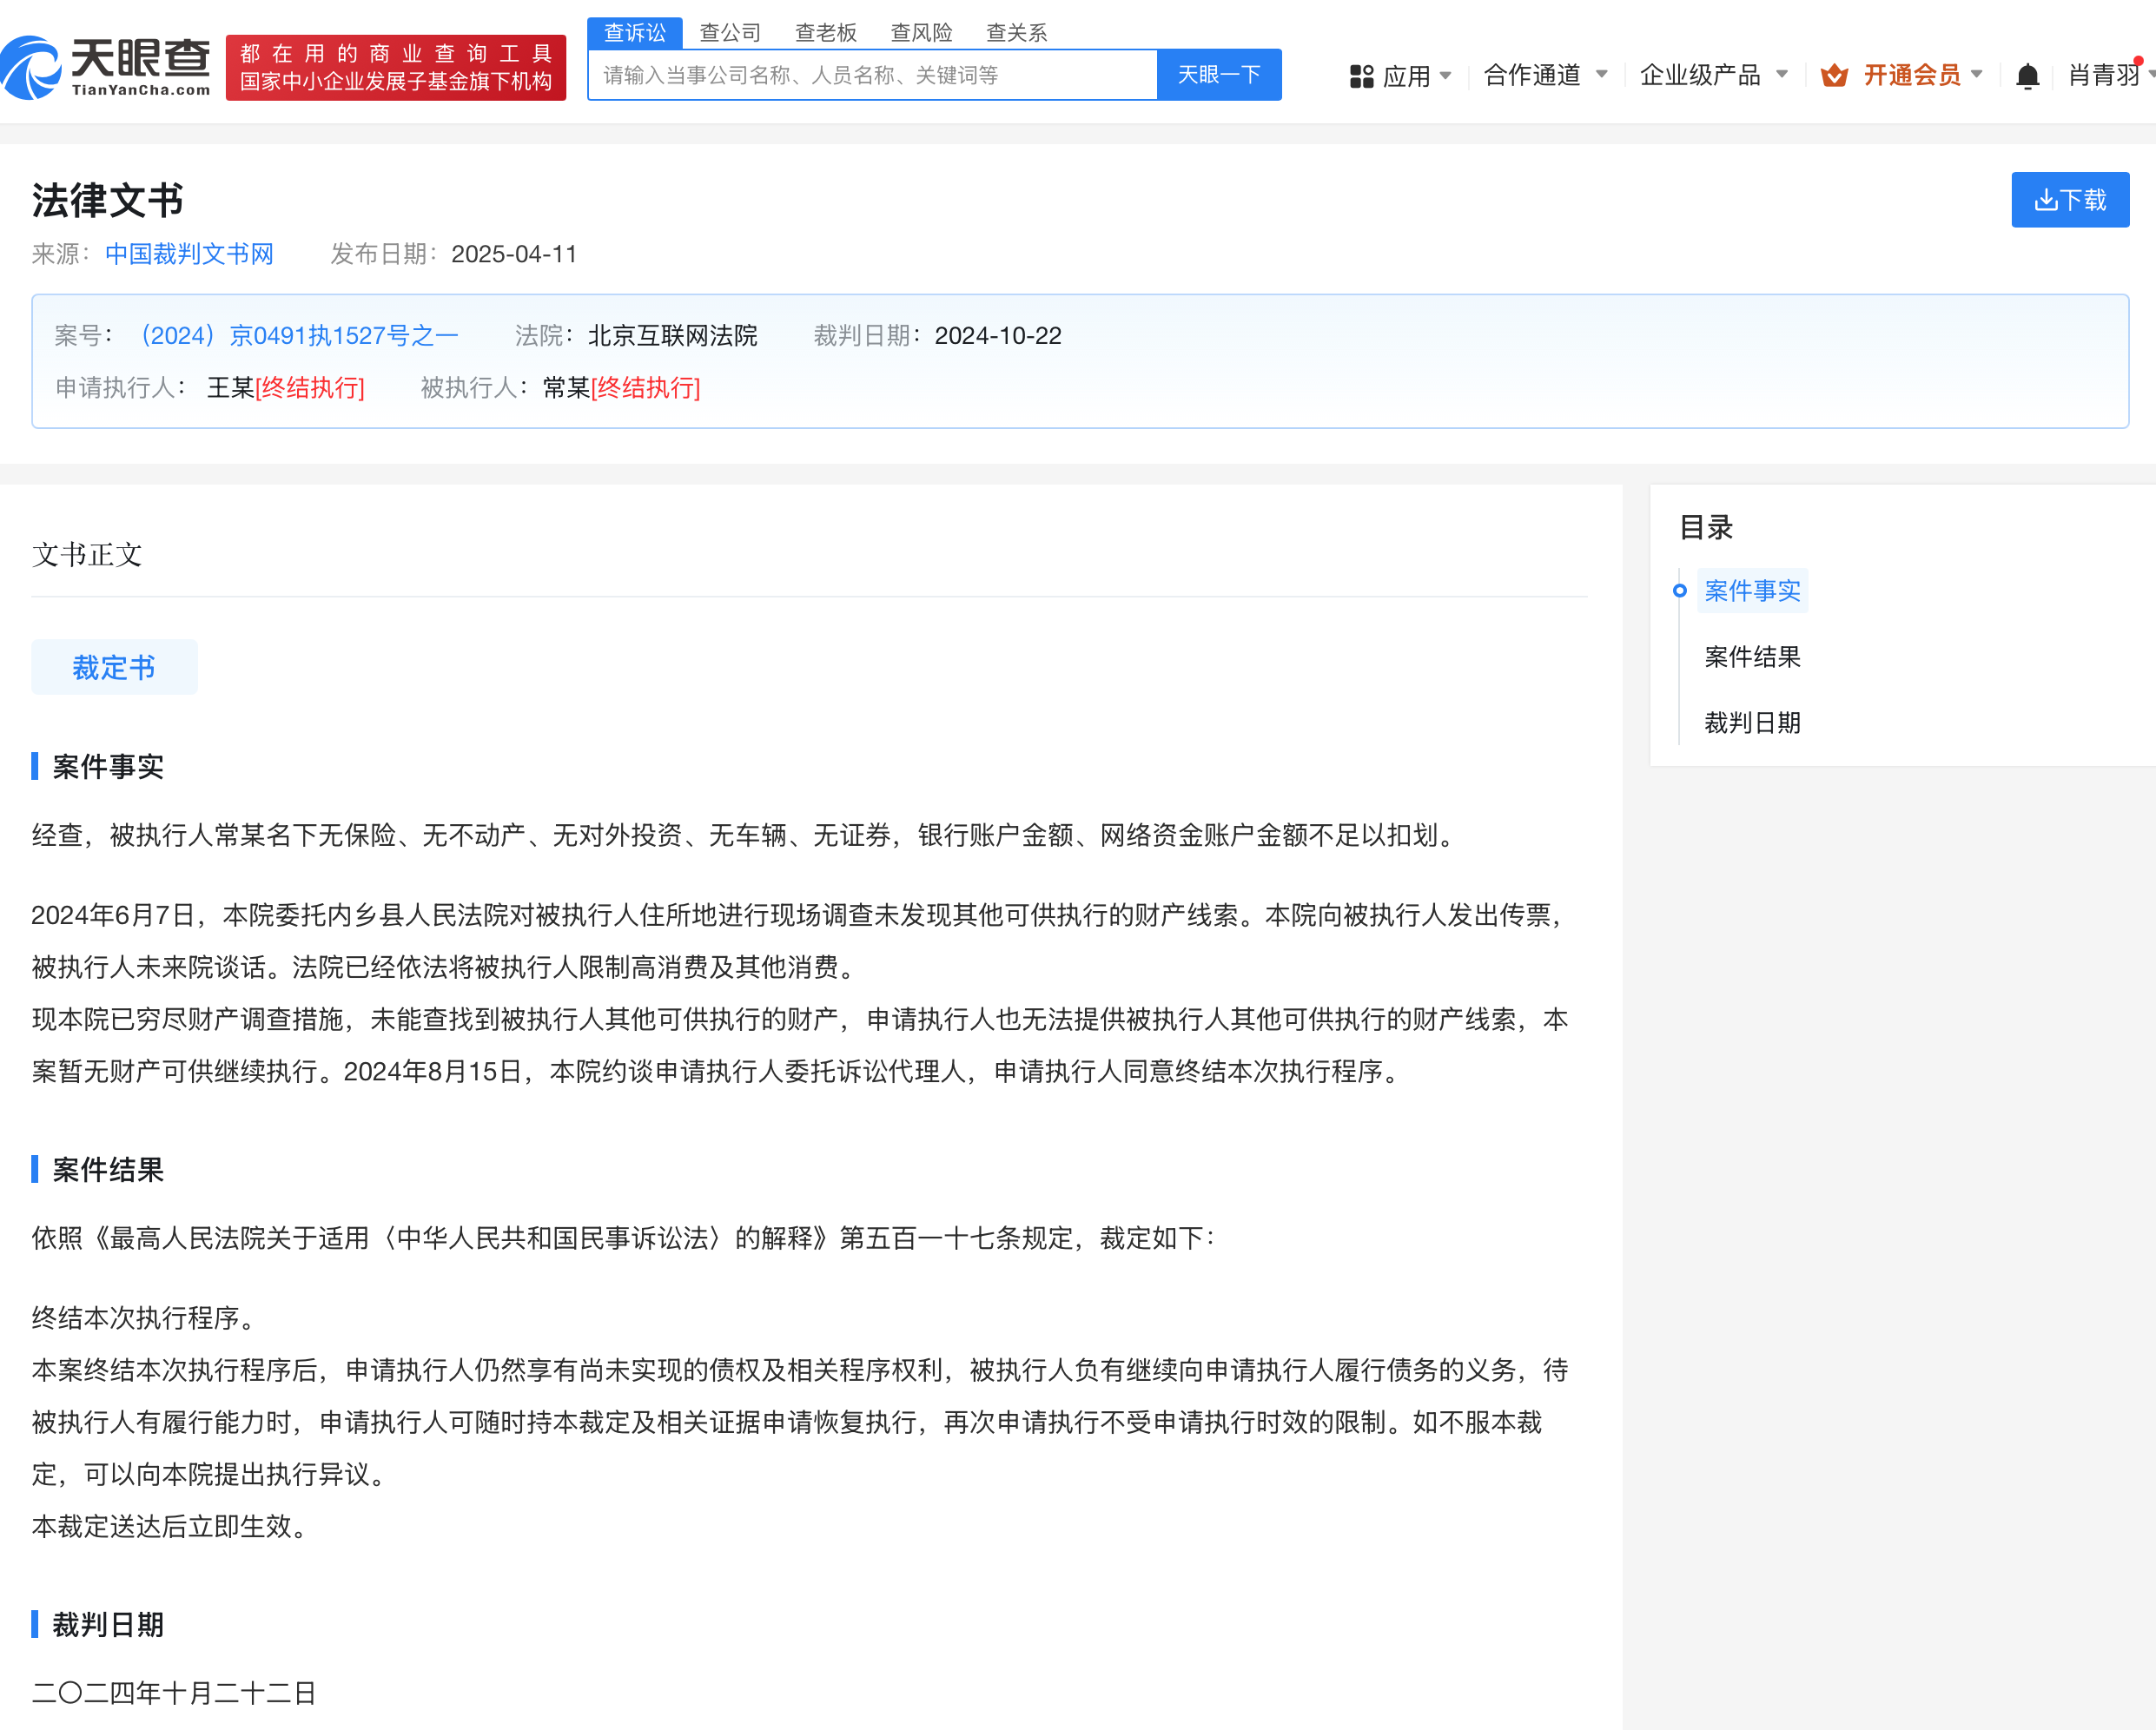The width and height of the screenshot is (2156, 1730).
Task: Click the apps grid icon
Action: pos(1361,76)
